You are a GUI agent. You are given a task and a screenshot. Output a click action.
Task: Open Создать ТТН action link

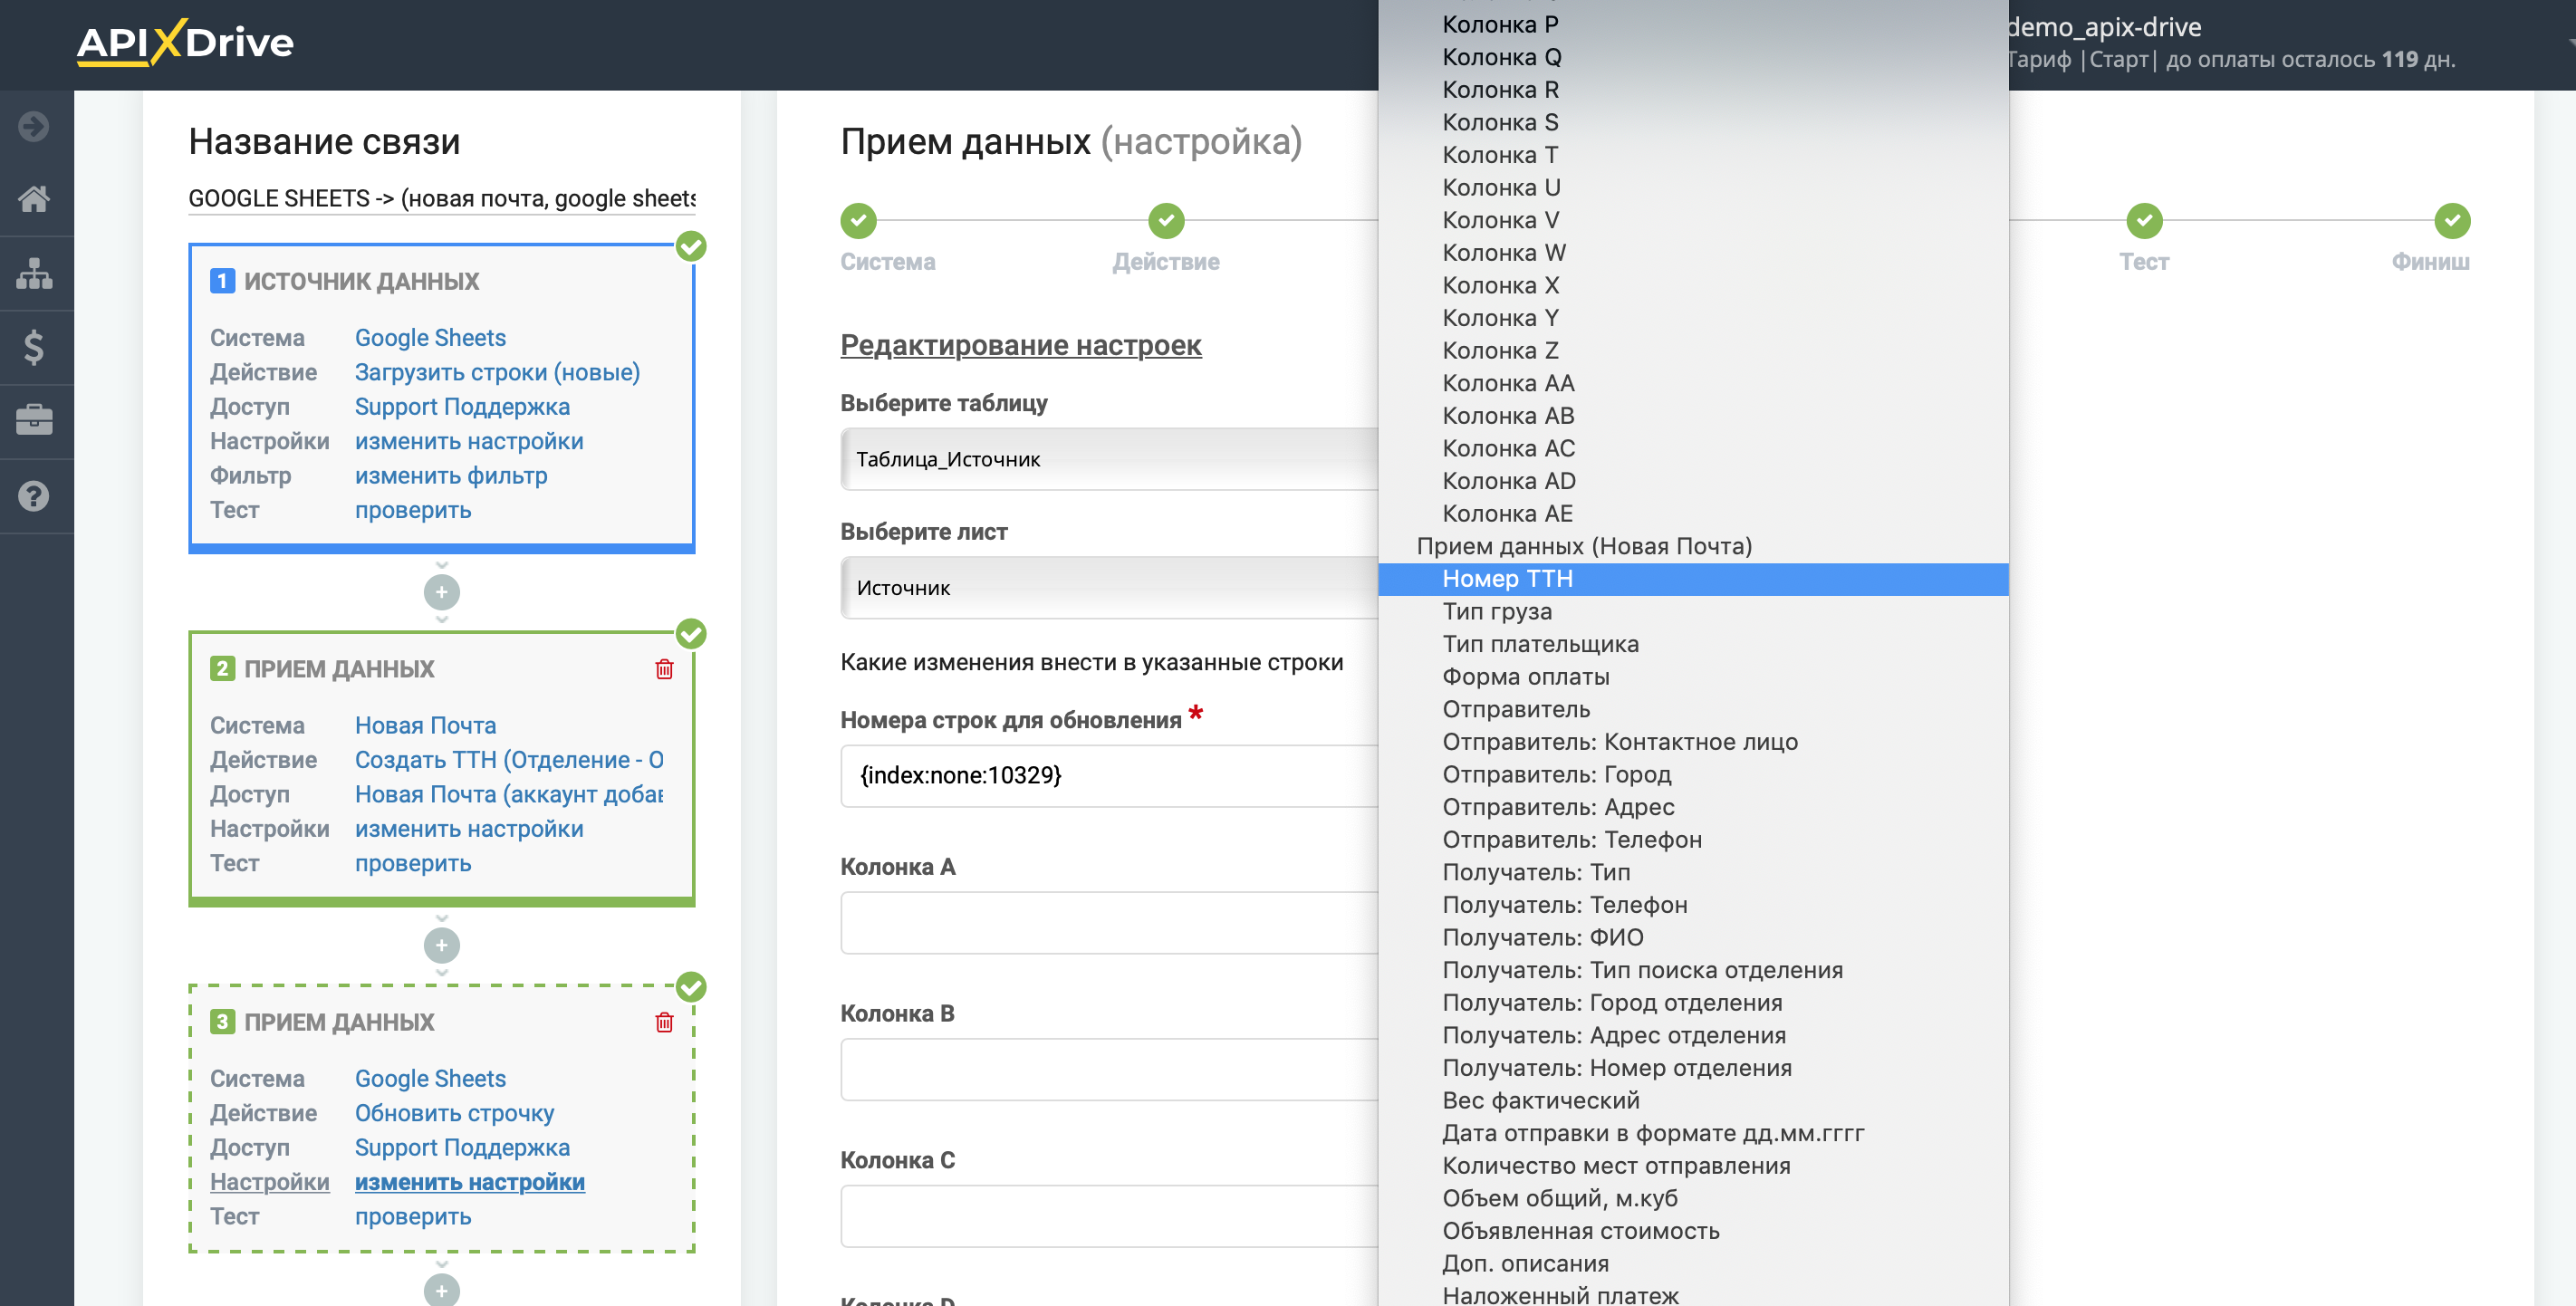pyautogui.click(x=509, y=760)
